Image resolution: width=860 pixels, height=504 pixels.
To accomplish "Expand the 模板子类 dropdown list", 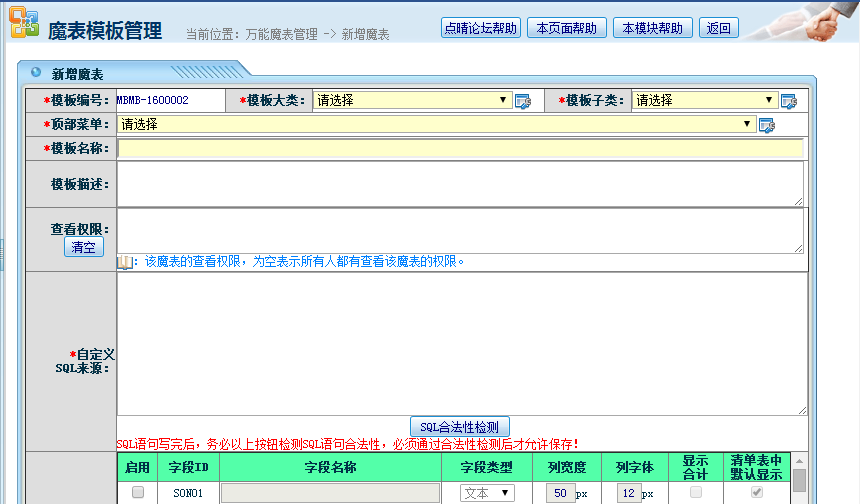I will point(705,100).
